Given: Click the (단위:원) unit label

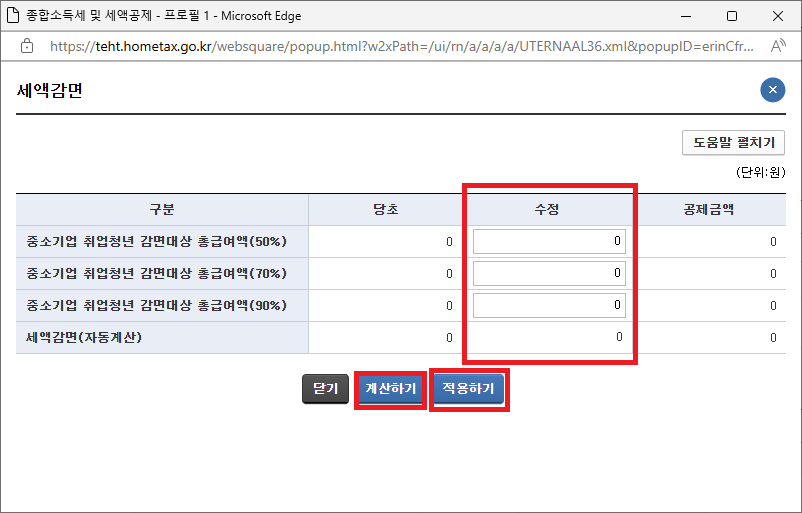Looking at the screenshot, I should [761, 172].
